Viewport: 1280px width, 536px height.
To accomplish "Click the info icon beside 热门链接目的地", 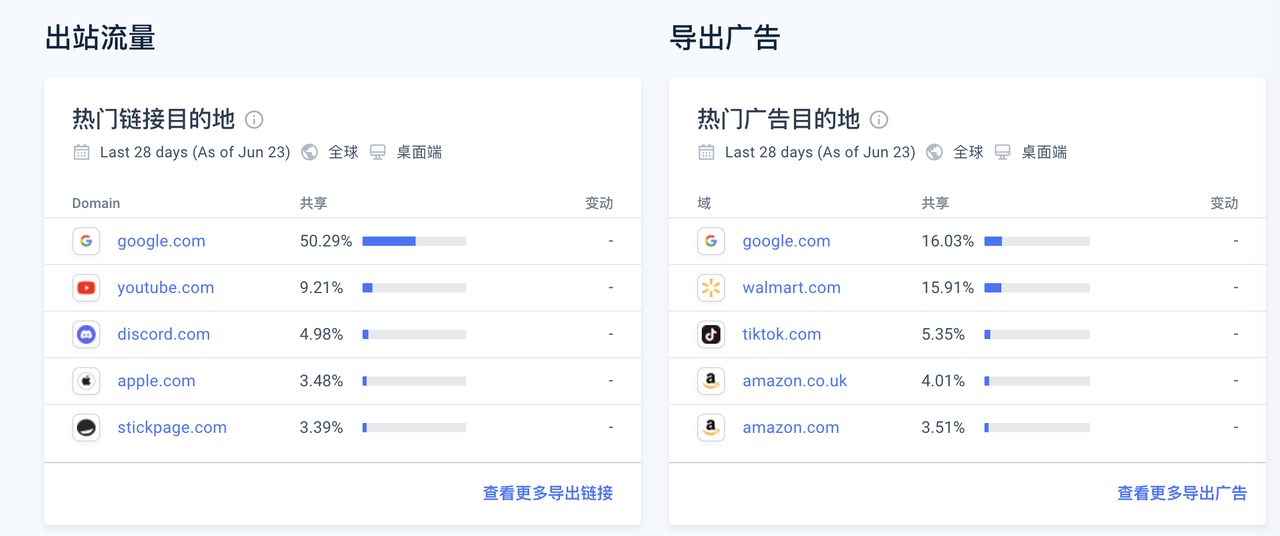I will point(254,120).
